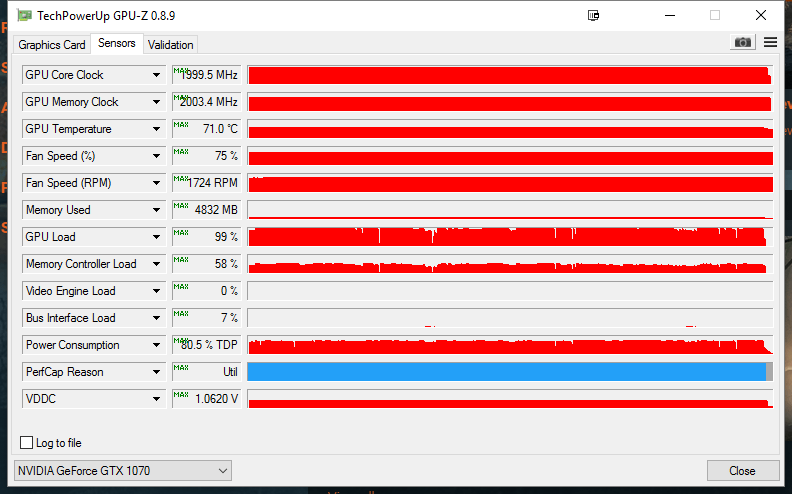Click the MAX indicator for Memory Used
Image resolution: width=792 pixels, height=494 pixels.
[180, 205]
